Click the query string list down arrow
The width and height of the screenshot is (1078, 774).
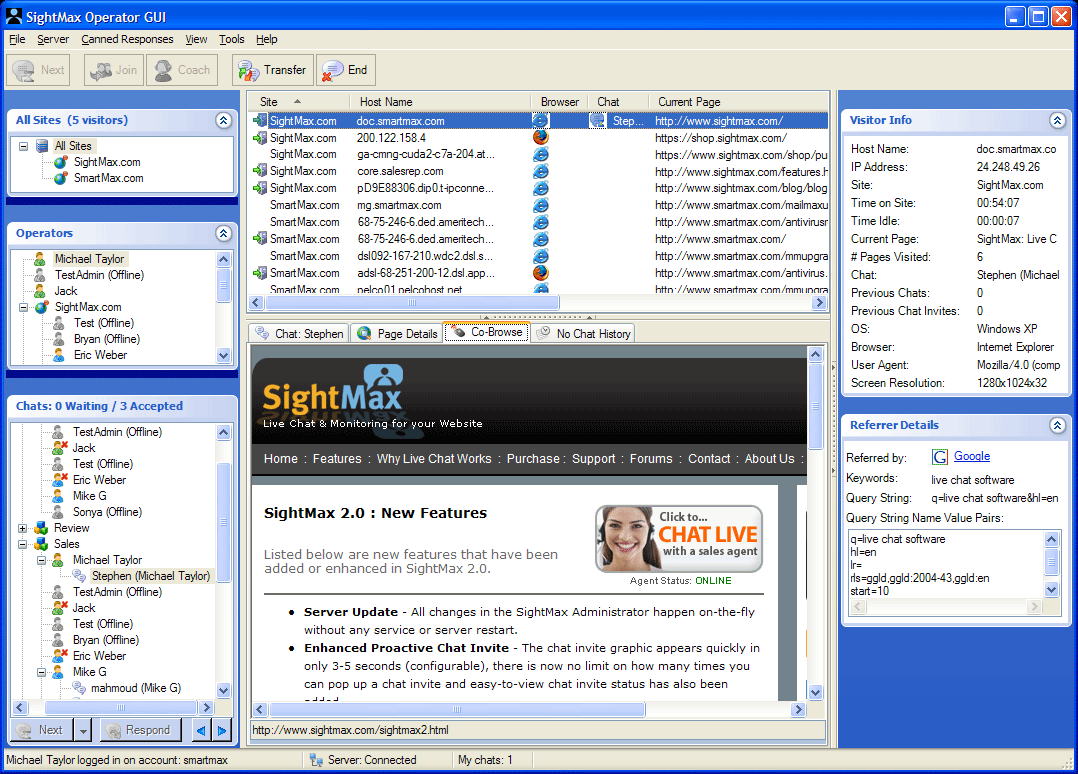(1051, 589)
